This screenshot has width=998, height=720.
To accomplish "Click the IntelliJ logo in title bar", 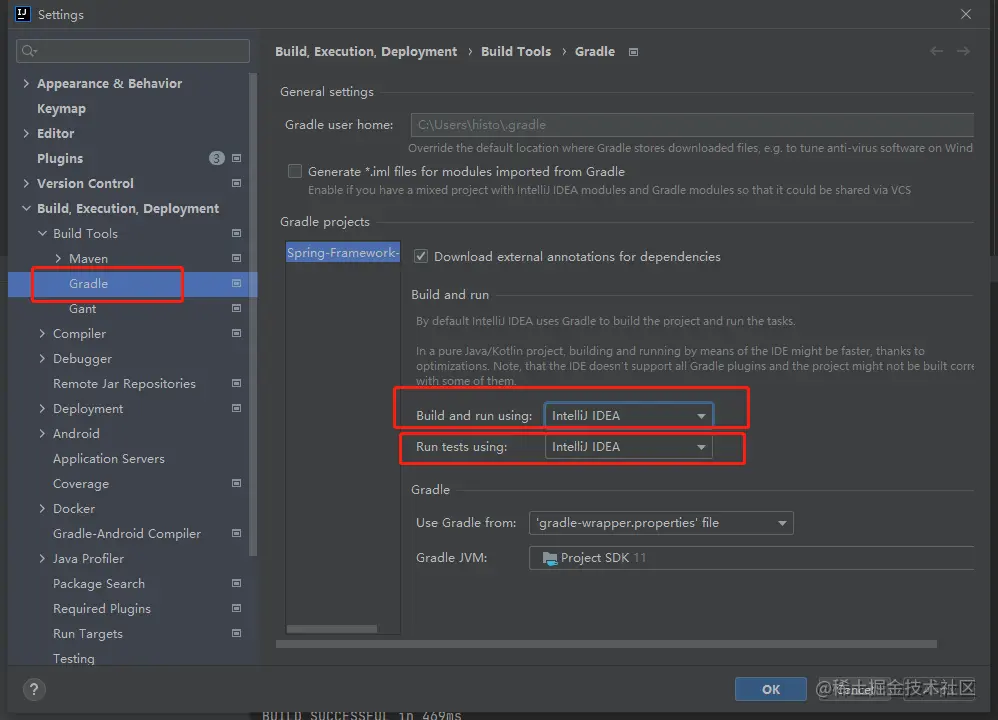I will (x=22, y=14).
